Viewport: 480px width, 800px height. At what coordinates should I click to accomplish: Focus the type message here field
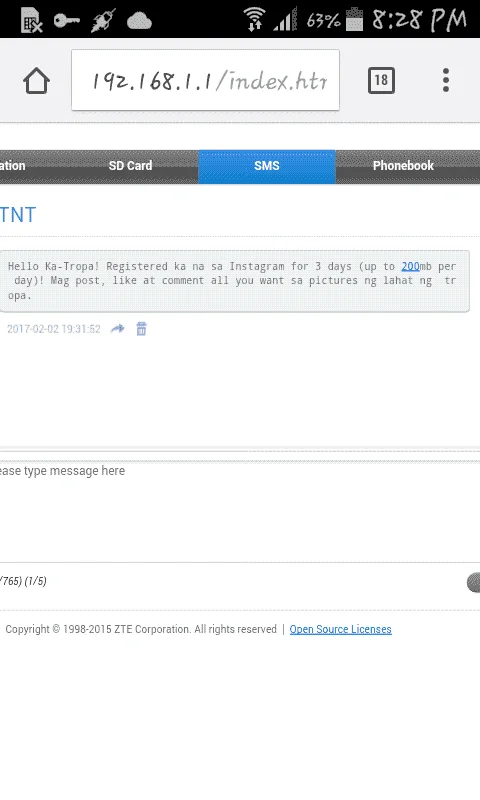coord(240,511)
